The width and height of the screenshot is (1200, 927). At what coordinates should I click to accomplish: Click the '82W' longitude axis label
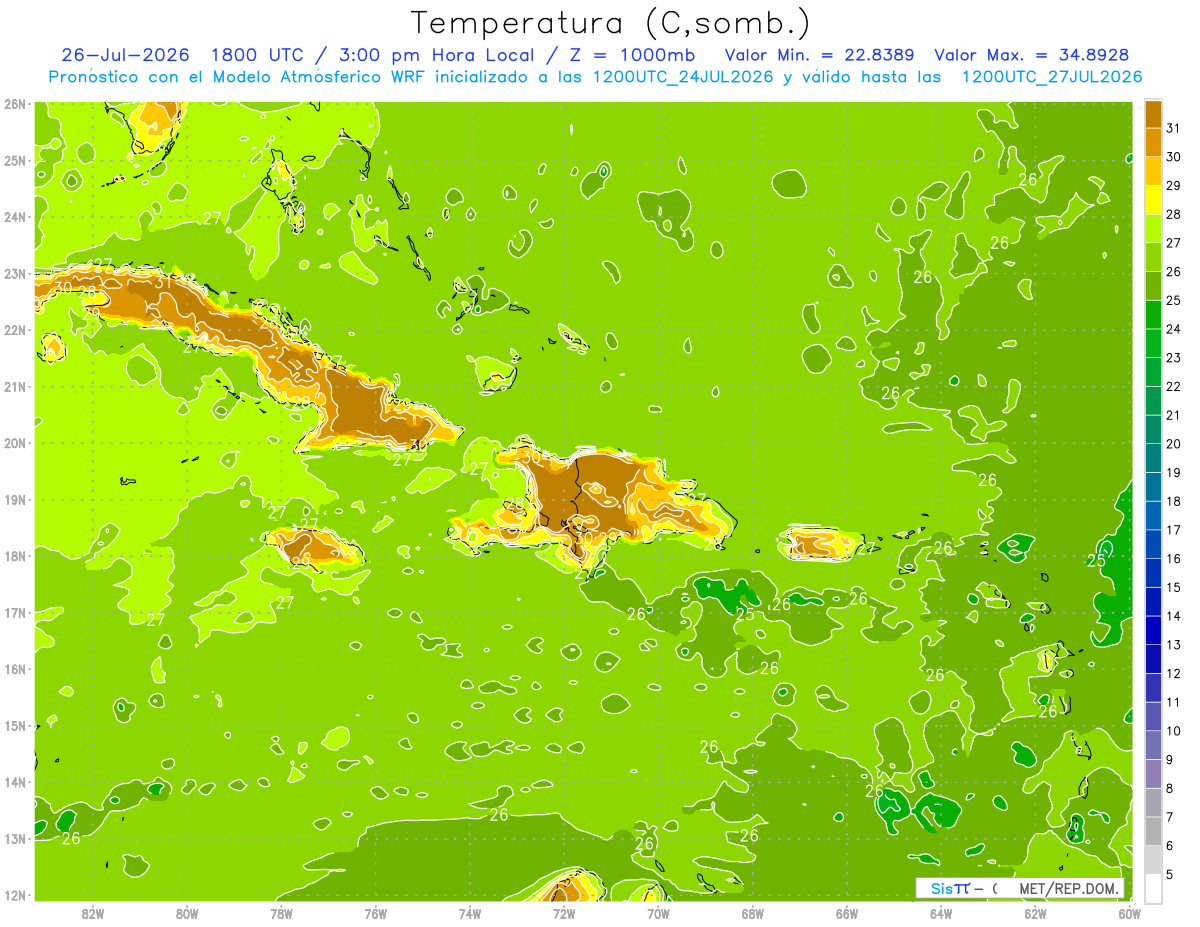(93, 913)
